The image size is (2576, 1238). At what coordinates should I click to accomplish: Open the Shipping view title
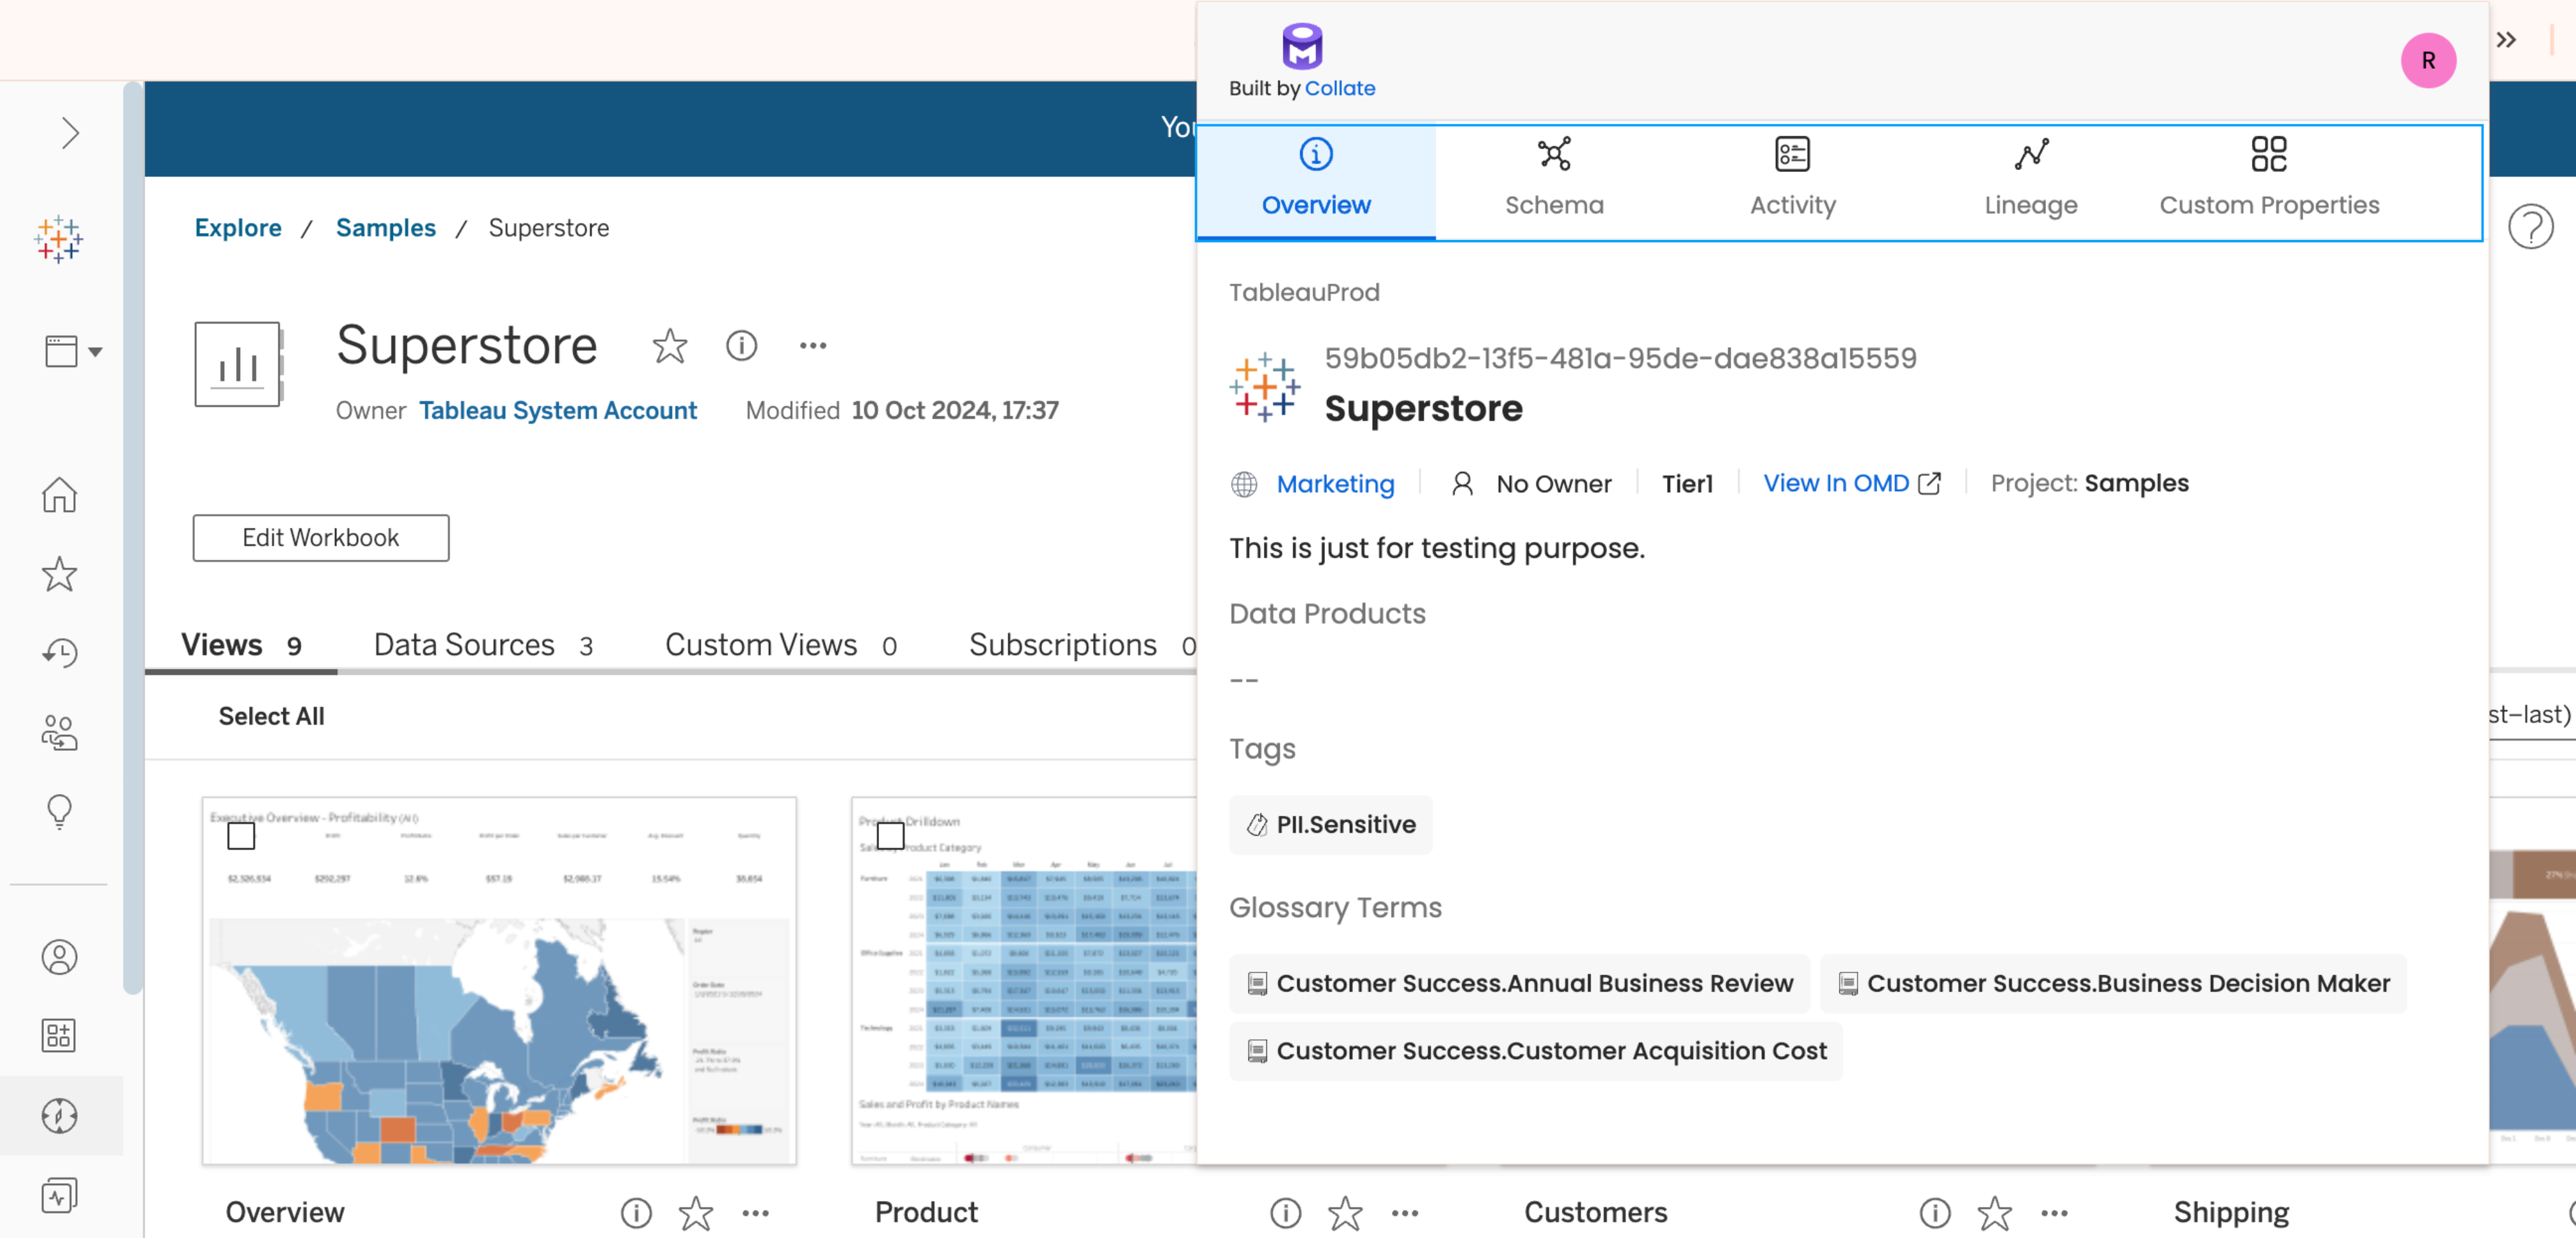[x=2231, y=1212]
